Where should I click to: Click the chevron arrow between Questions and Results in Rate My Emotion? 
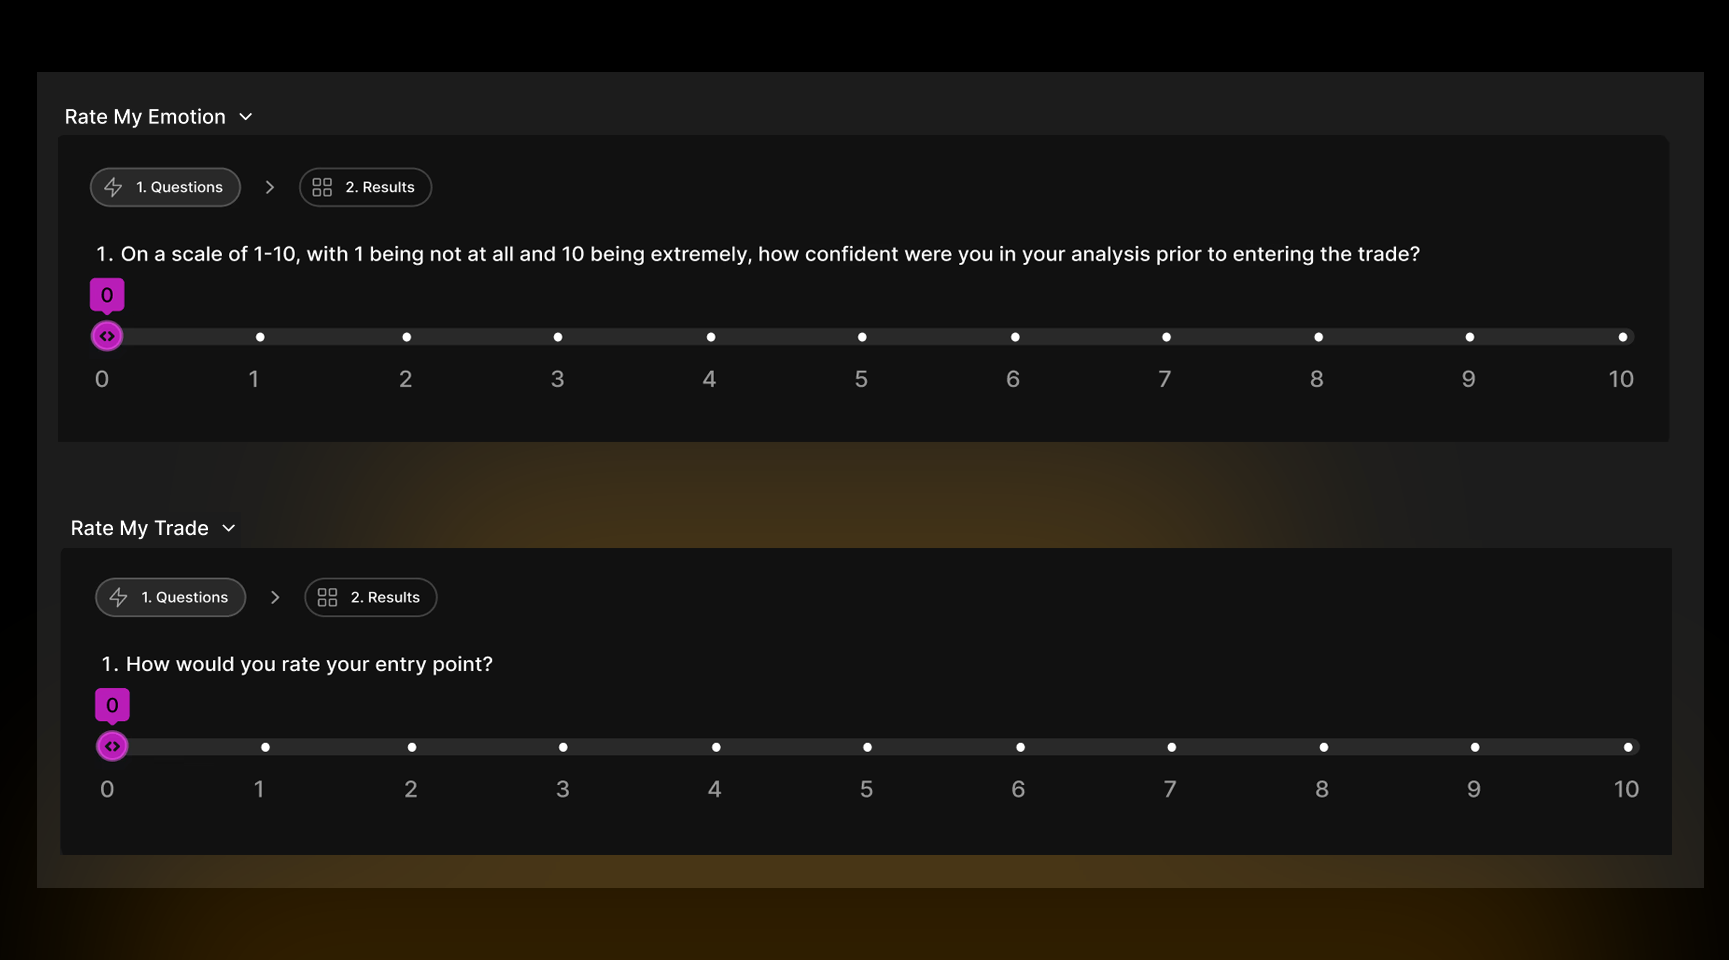[269, 187]
